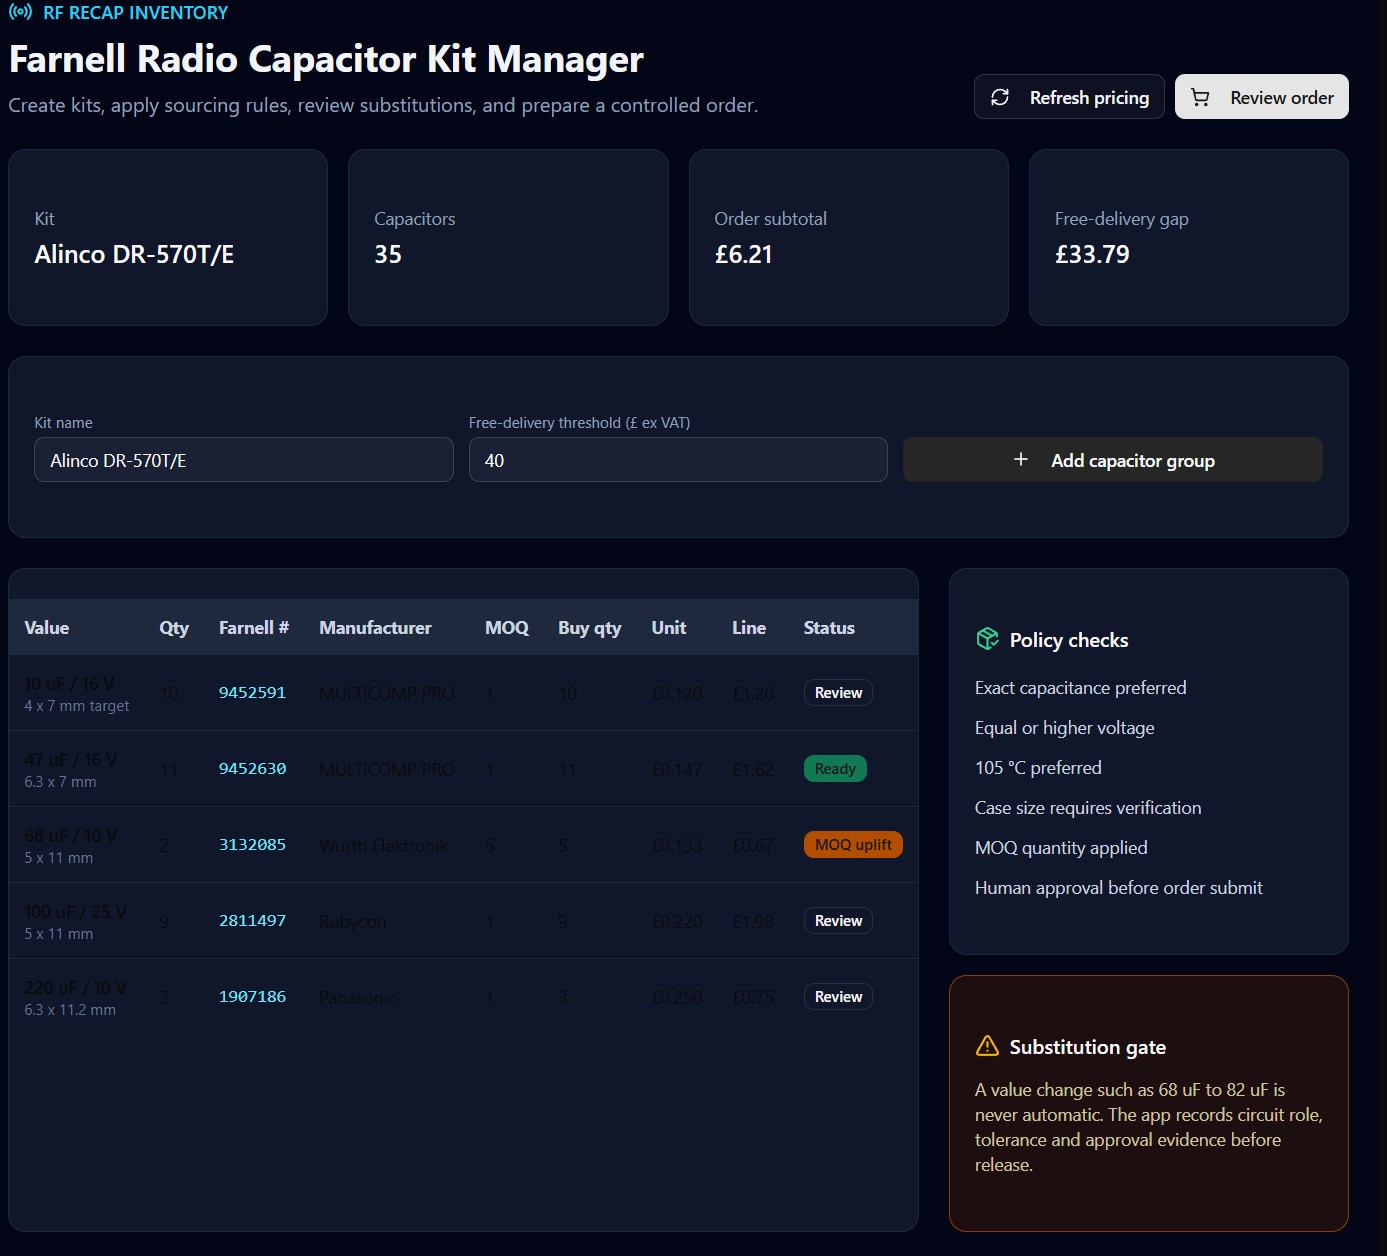Open Farnell part number 1907186
Viewport: 1387px width, 1256px height.
pyautogui.click(x=252, y=996)
